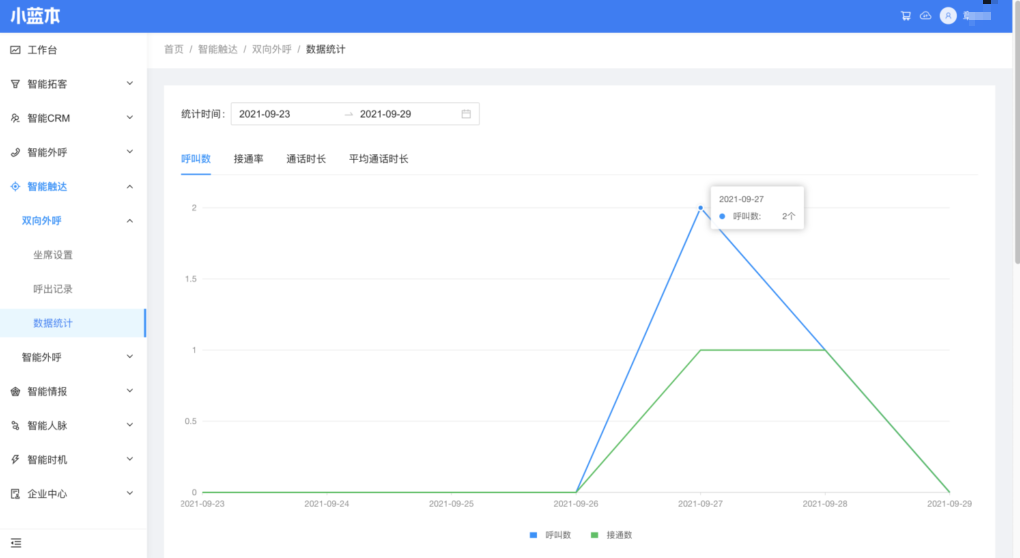Click the cloud icon in top bar
1020x558 pixels.
coord(925,16)
